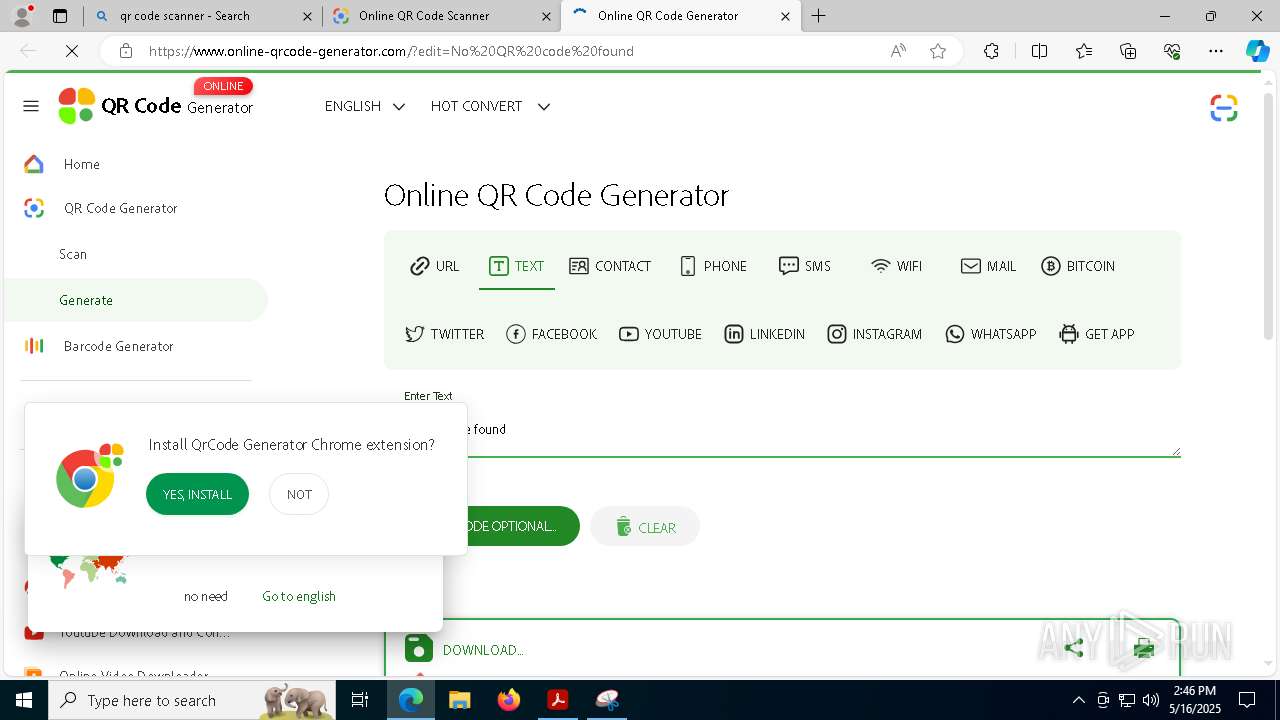
Task: Open File Explorer from the taskbar
Action: pos(459,700)
